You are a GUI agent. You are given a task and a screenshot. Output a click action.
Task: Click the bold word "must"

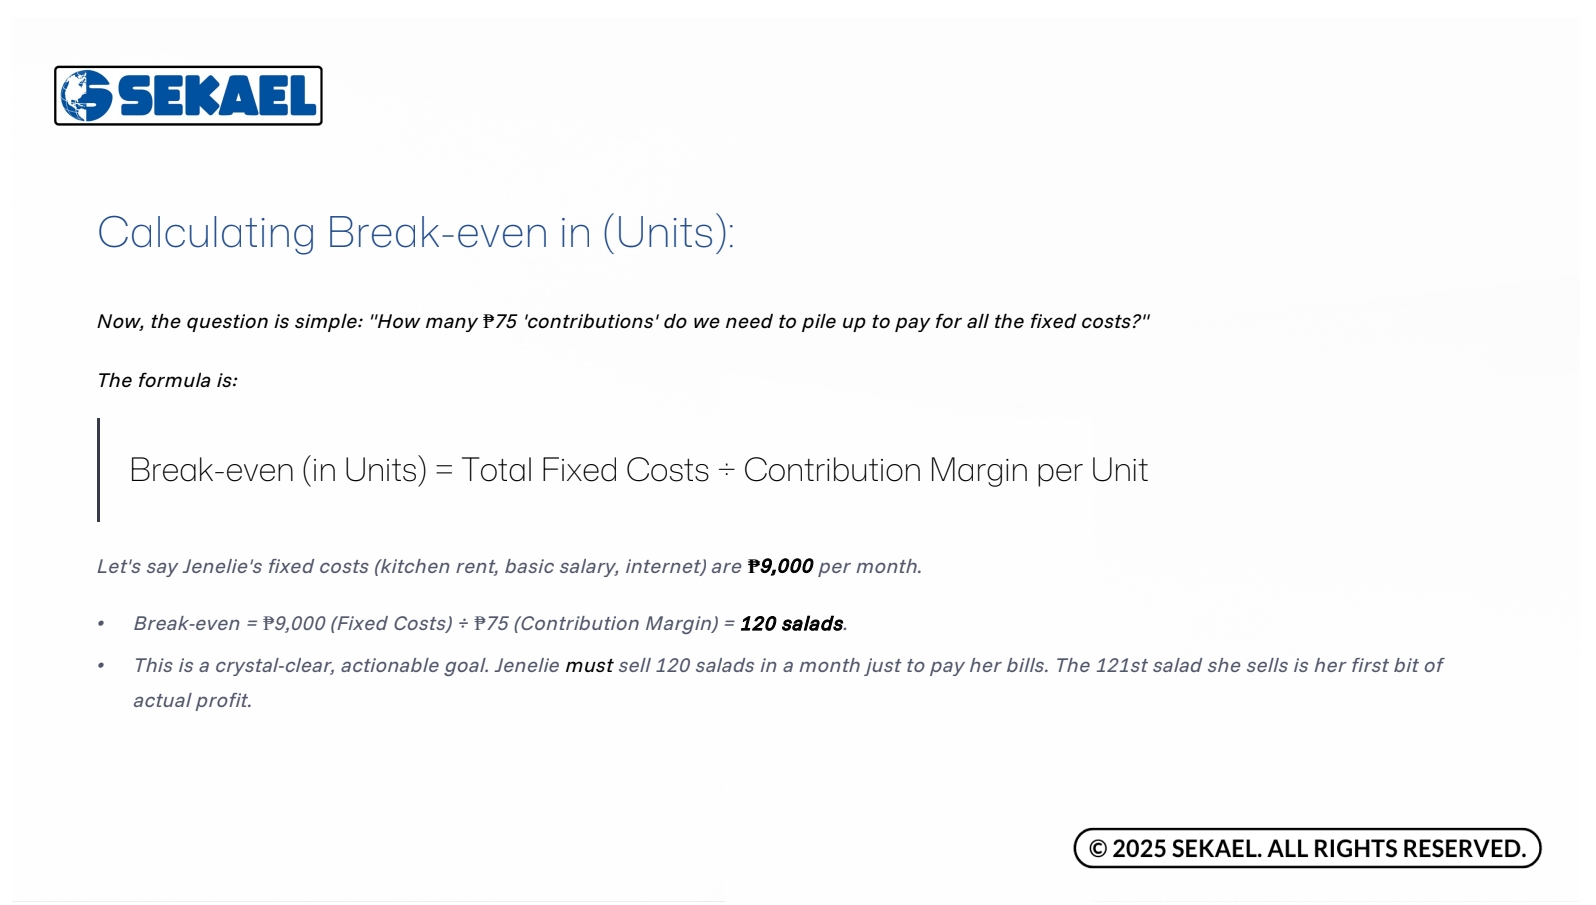pyautogui.click(x=589, y=666)
